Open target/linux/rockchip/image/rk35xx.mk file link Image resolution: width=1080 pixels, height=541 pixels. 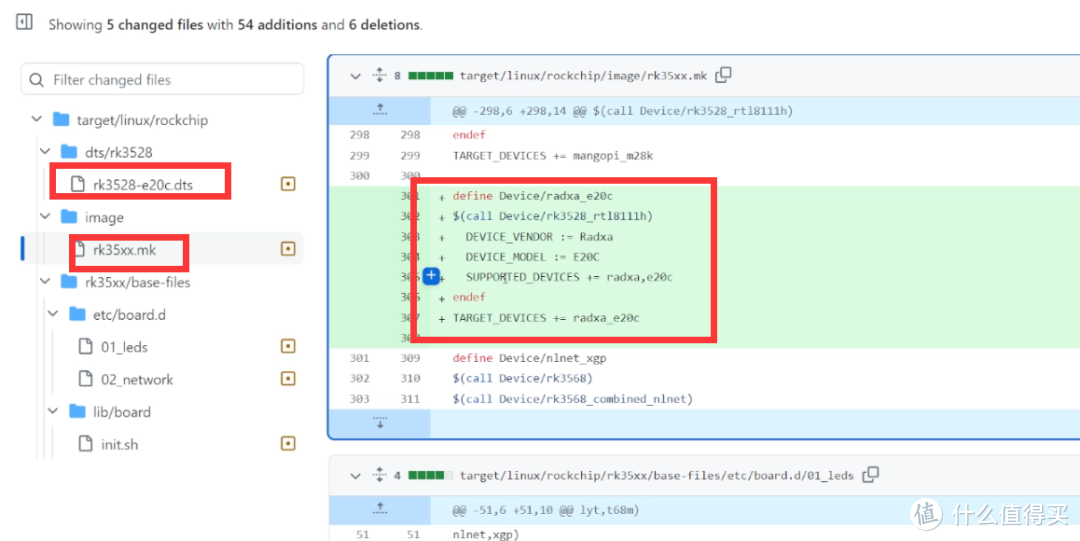click(583, 76)
